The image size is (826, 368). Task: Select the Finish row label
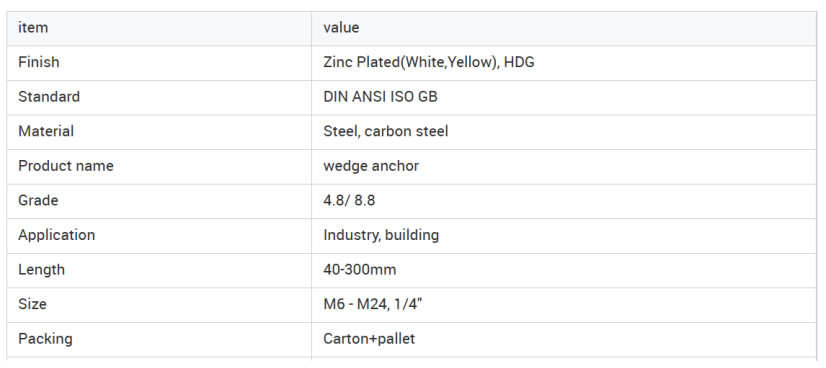click(38, 62)
